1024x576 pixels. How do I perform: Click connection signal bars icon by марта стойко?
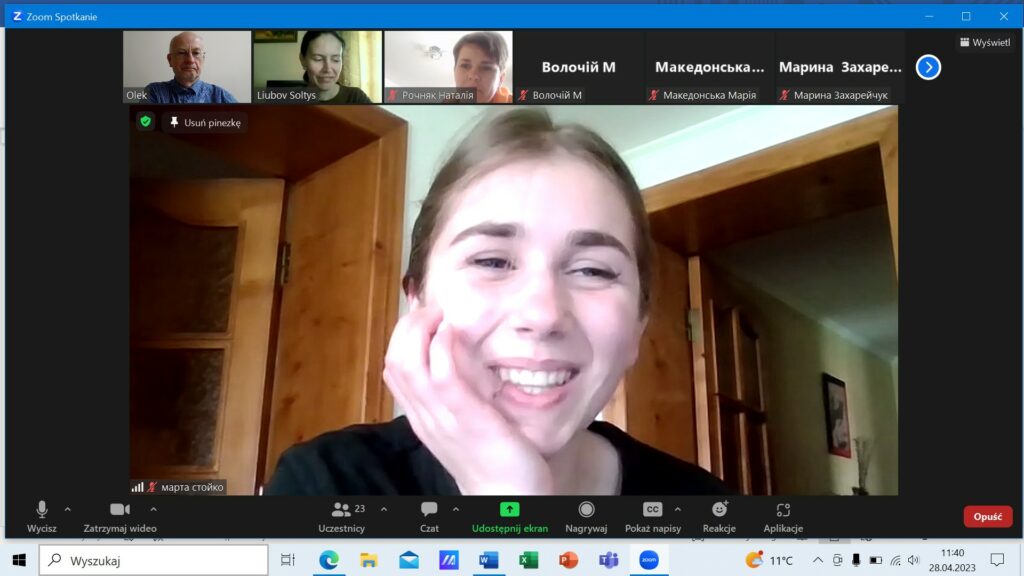click(137, 487)
